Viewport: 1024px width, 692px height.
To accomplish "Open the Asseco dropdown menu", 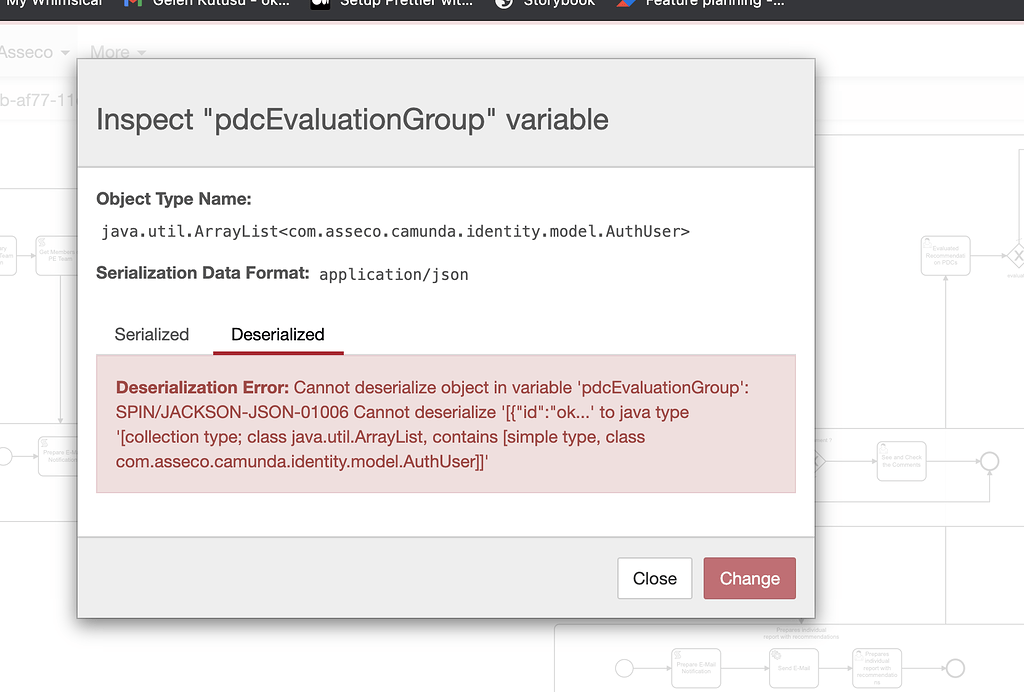I will pos(34,52).
